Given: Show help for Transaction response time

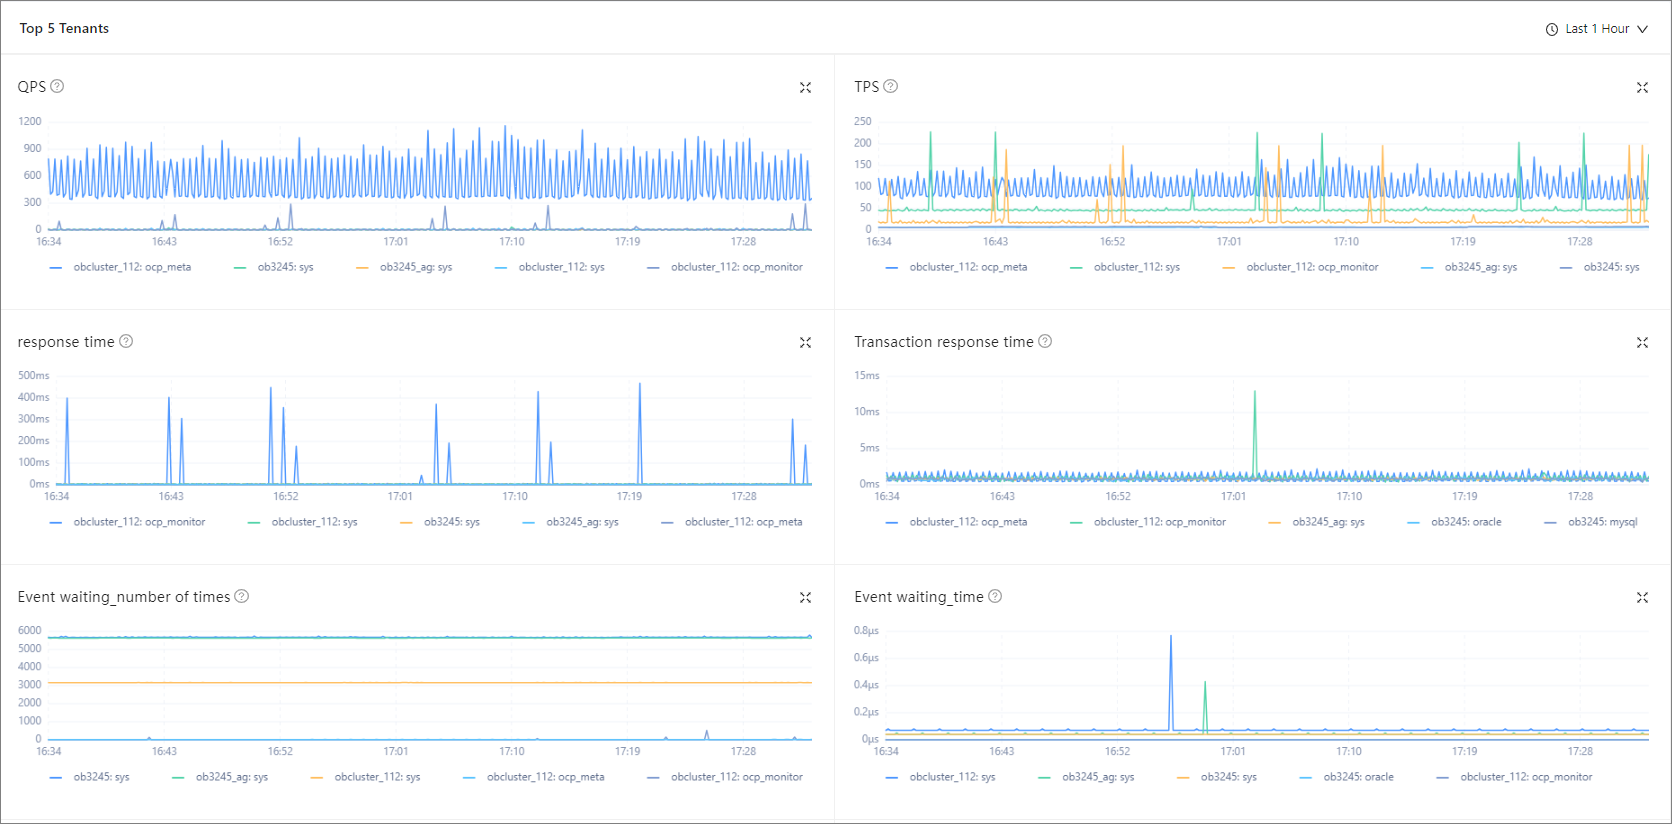Looking at the screenshot, I should (x=1045, y=341).
